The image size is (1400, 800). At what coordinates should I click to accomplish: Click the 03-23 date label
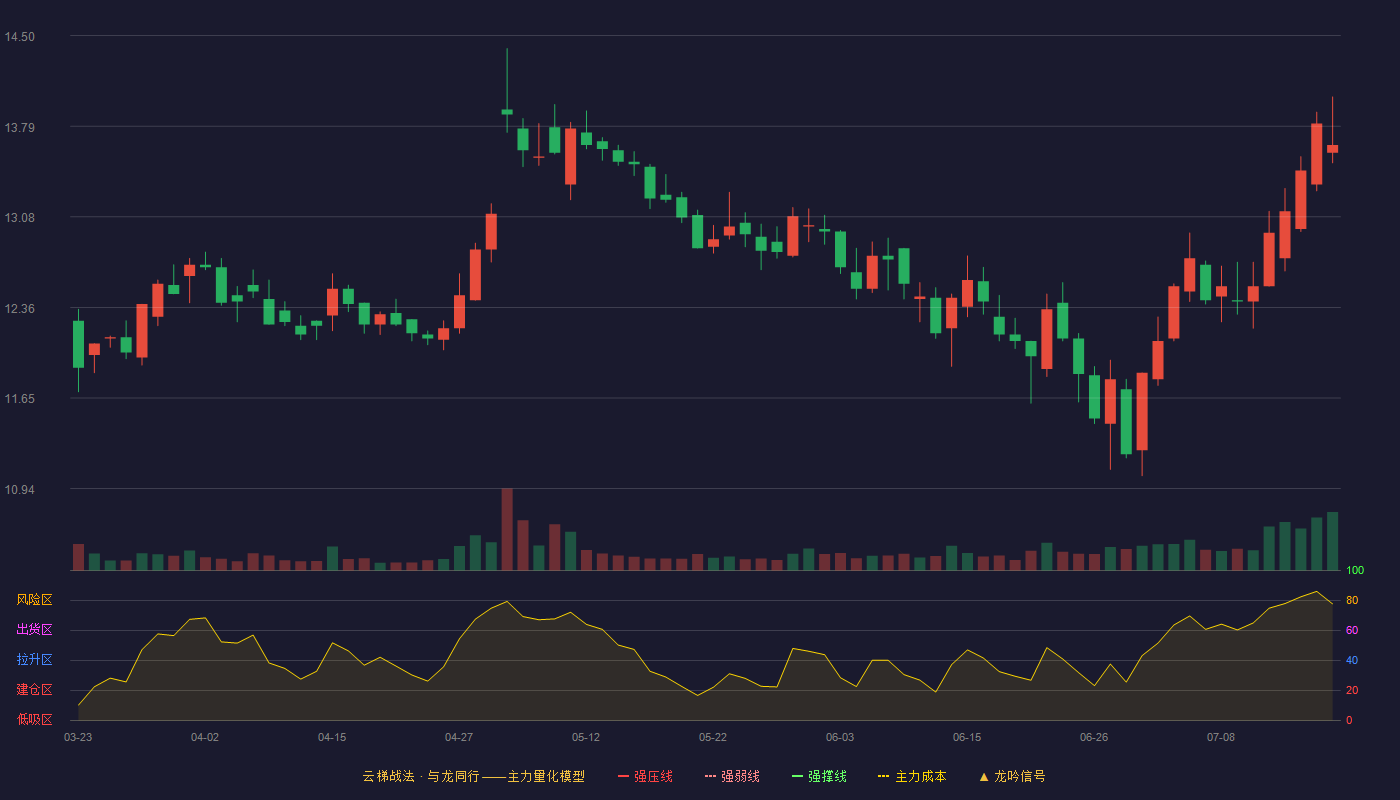78,737
